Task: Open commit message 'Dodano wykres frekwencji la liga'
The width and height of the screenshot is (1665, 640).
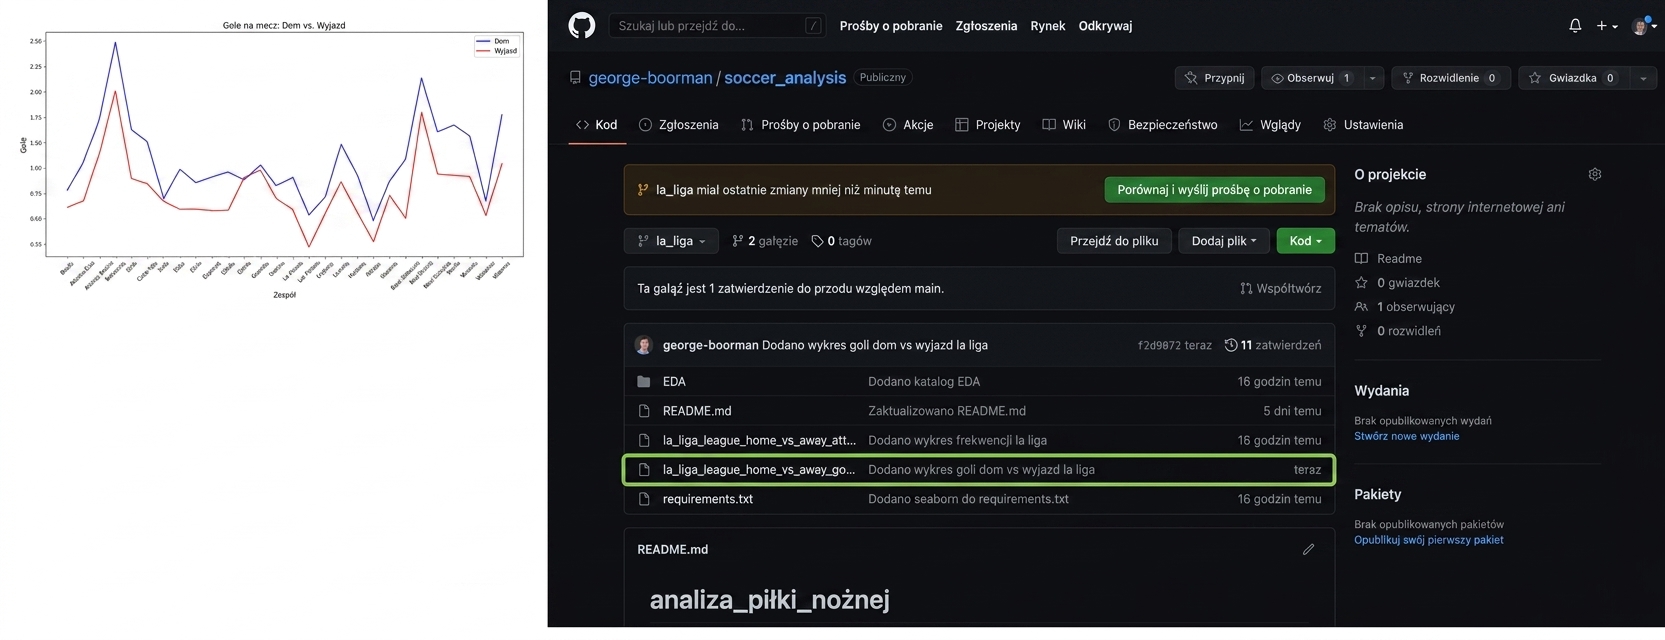Action: tap(957, 440)
